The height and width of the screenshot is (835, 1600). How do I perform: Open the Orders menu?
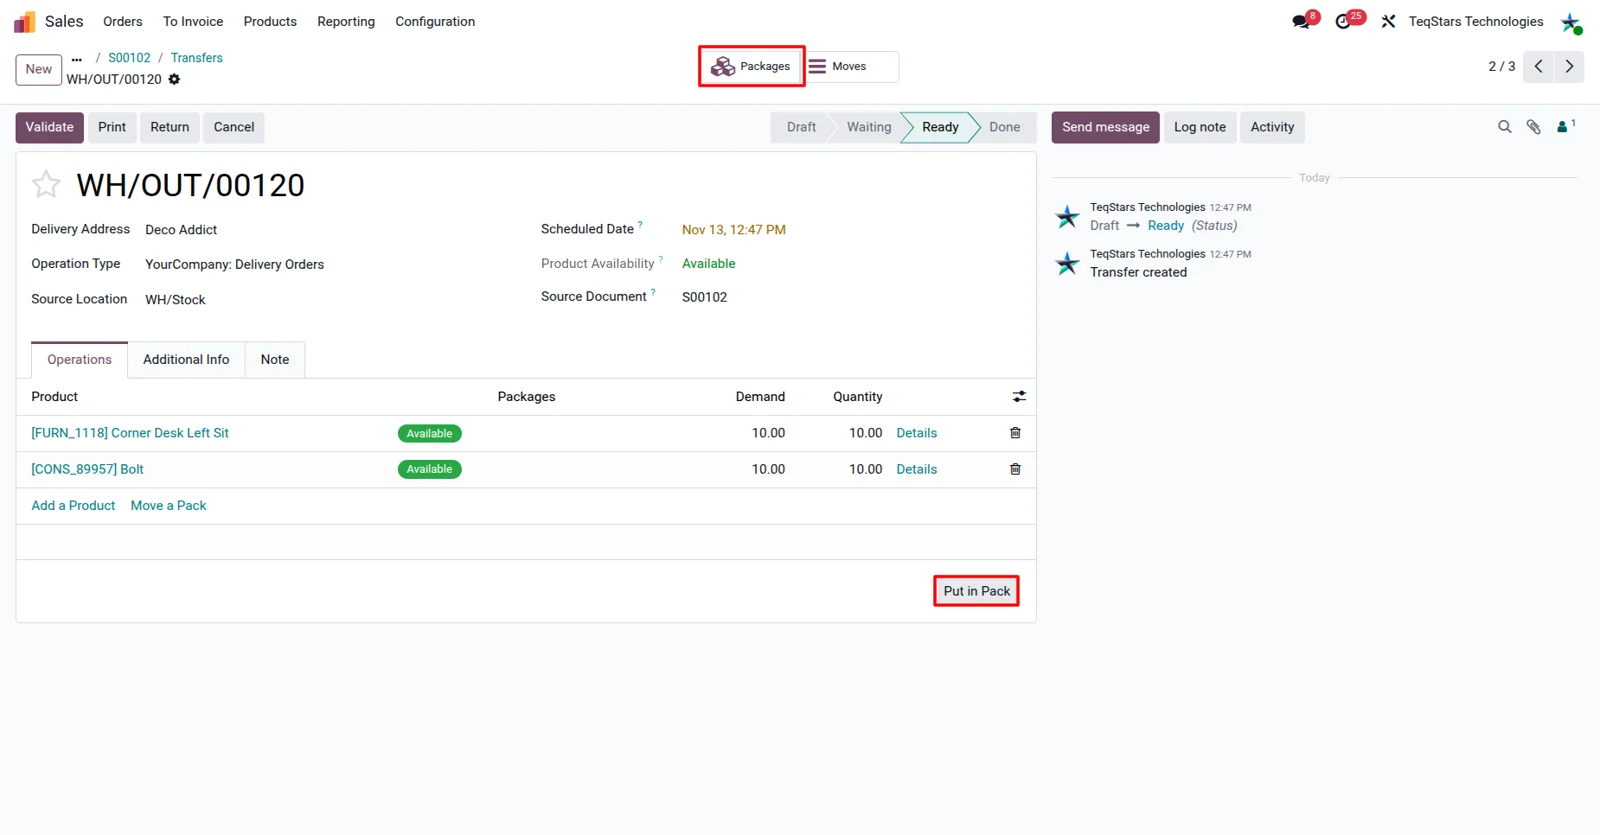click(x=123, y=21)
